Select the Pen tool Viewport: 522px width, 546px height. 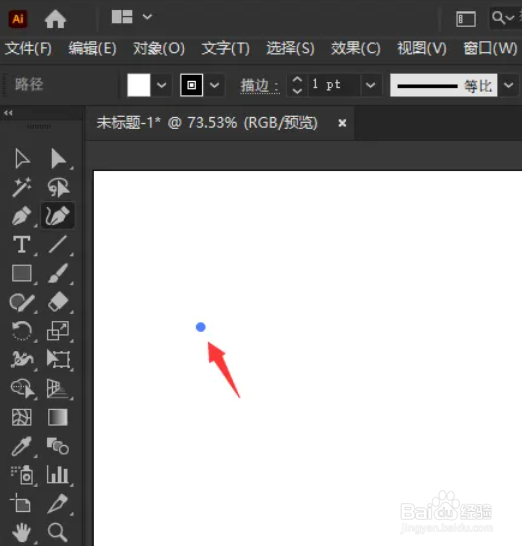tap(22, 216)
